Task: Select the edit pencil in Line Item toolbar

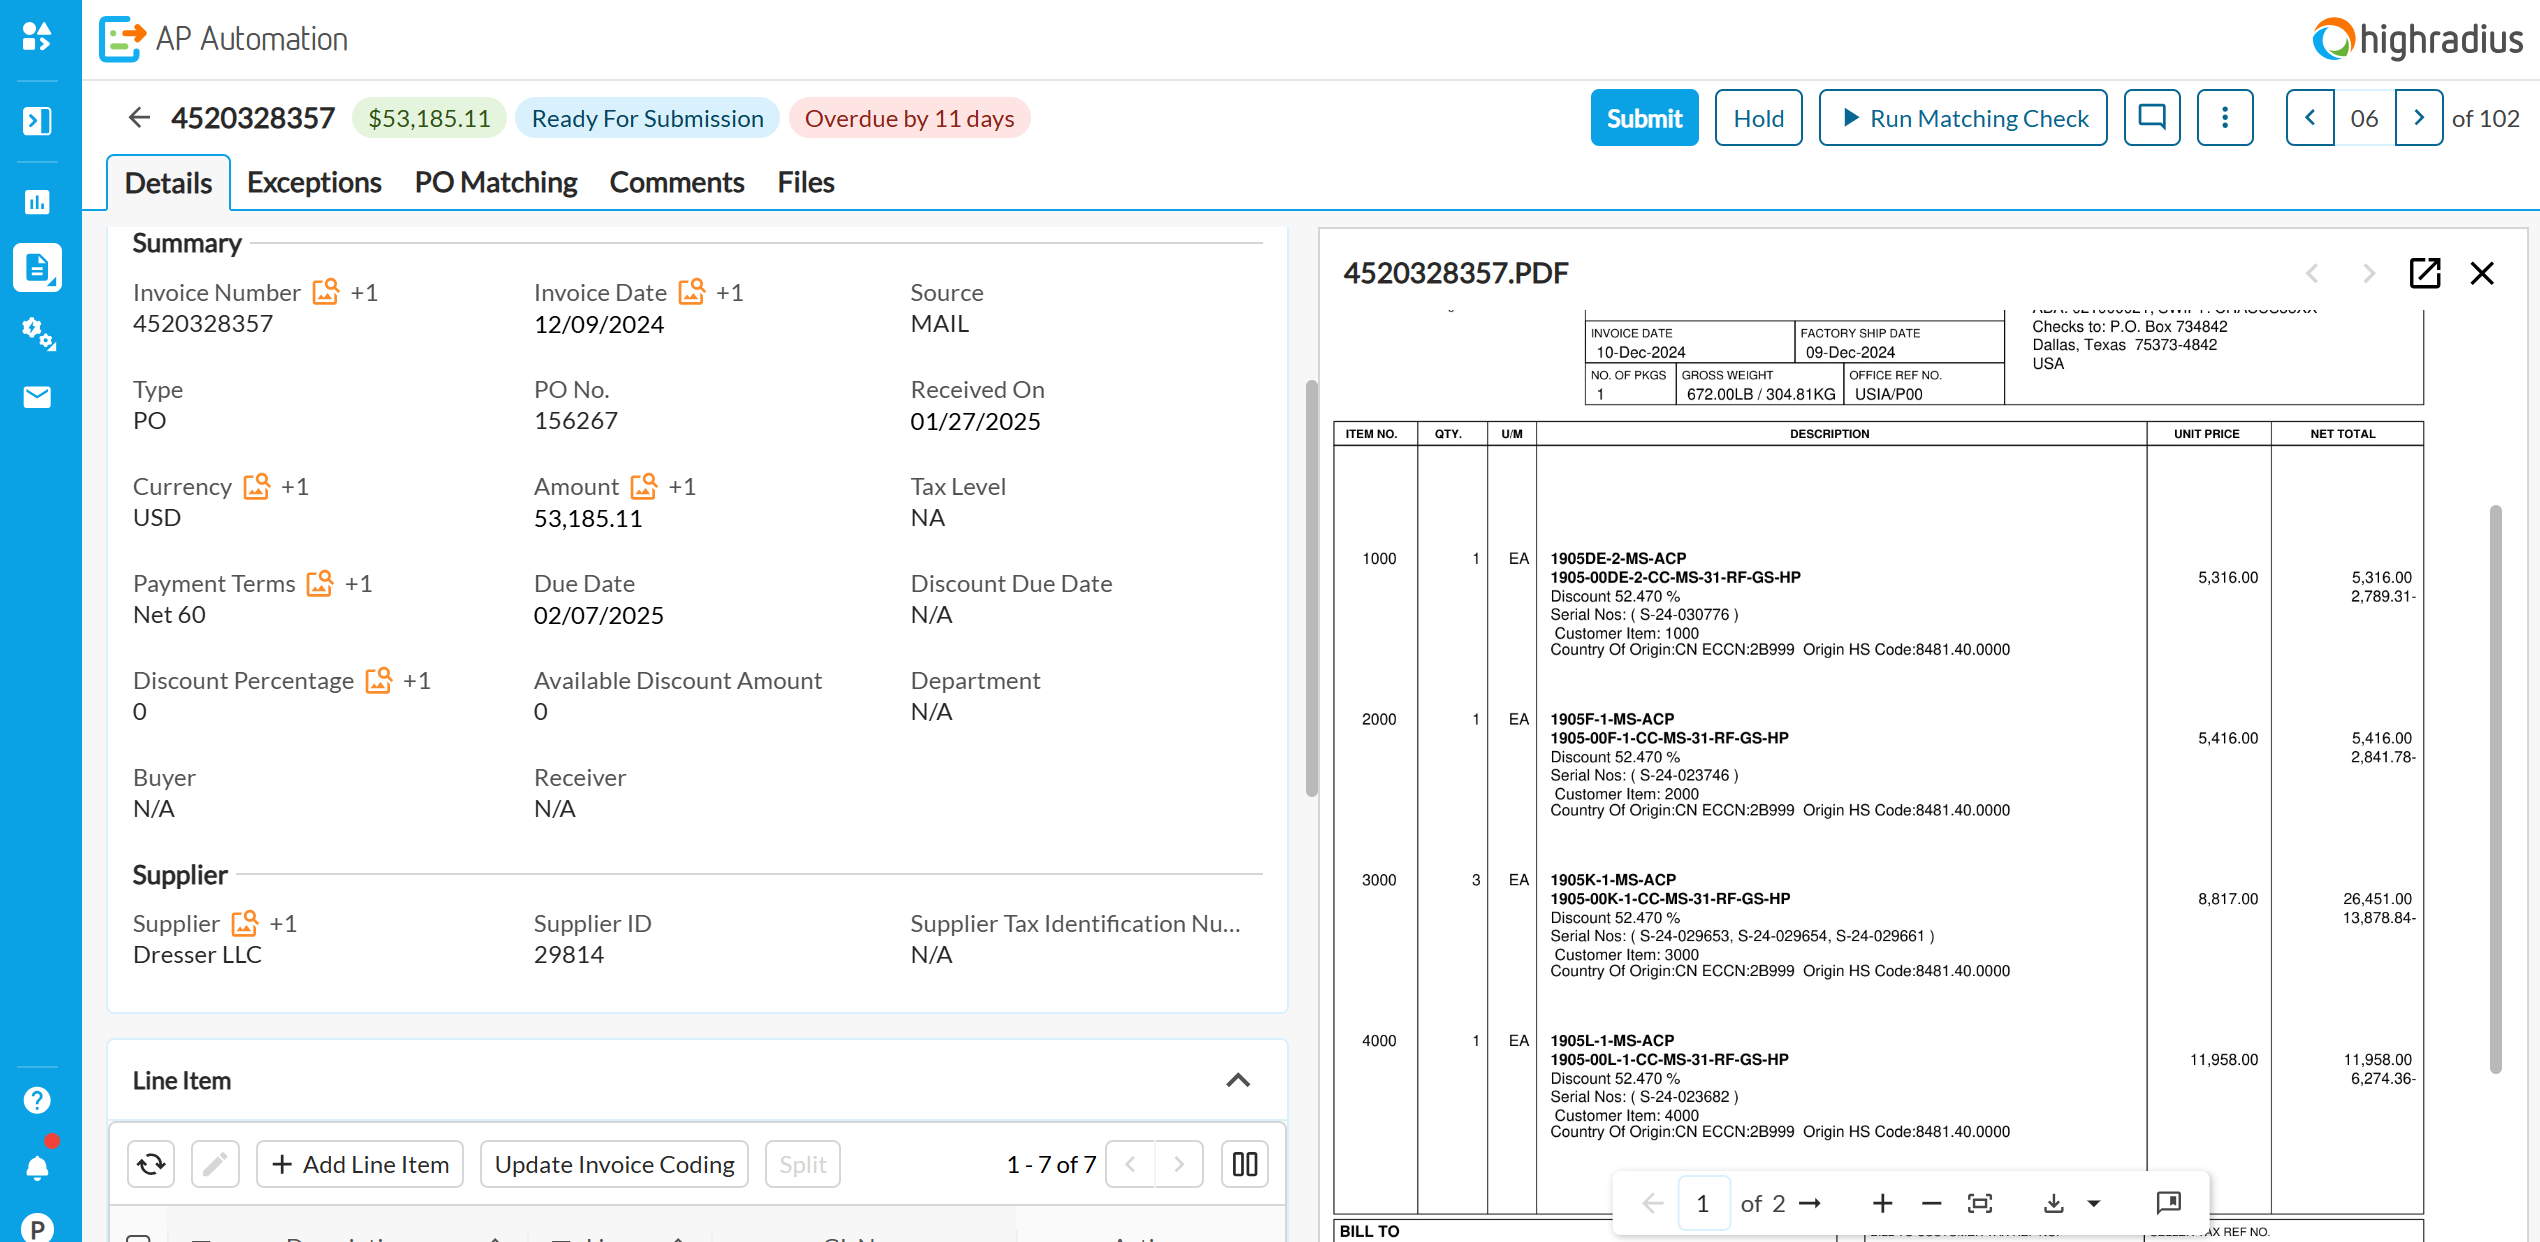Action: coord(215,1164)
